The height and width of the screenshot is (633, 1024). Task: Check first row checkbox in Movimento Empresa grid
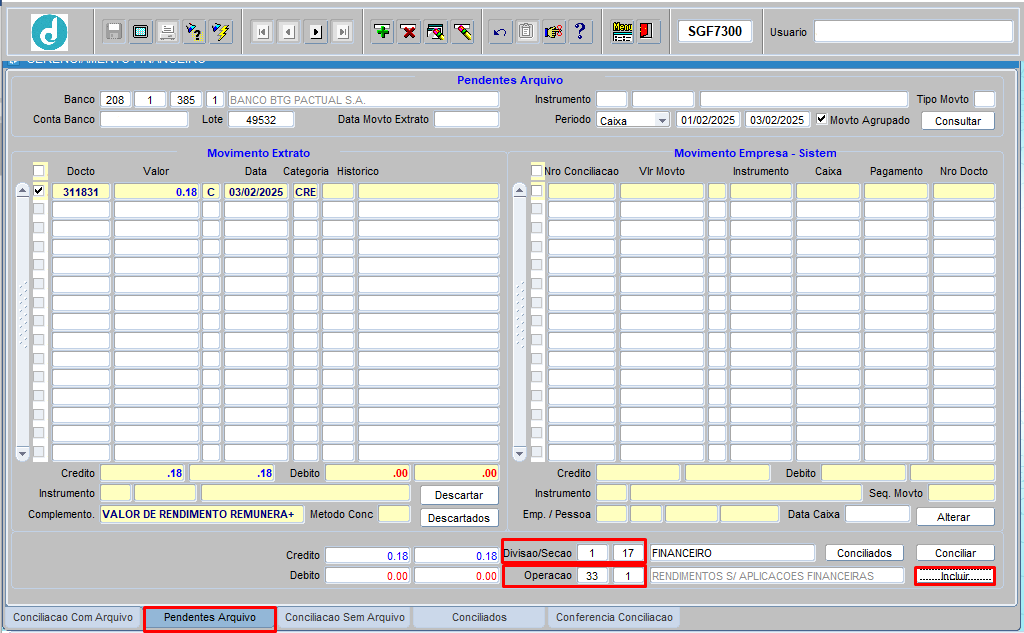tap(537, 191)
